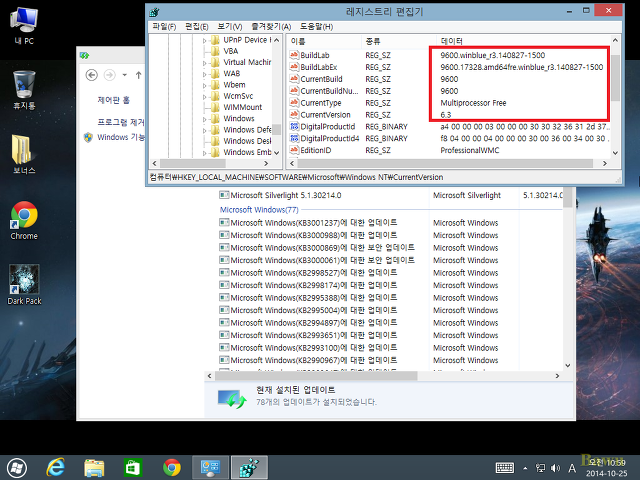This screenshot has height=480, width=640.
Task: Launch Chrome from the desktop shortcut
Action: click(x=24, y=220)
